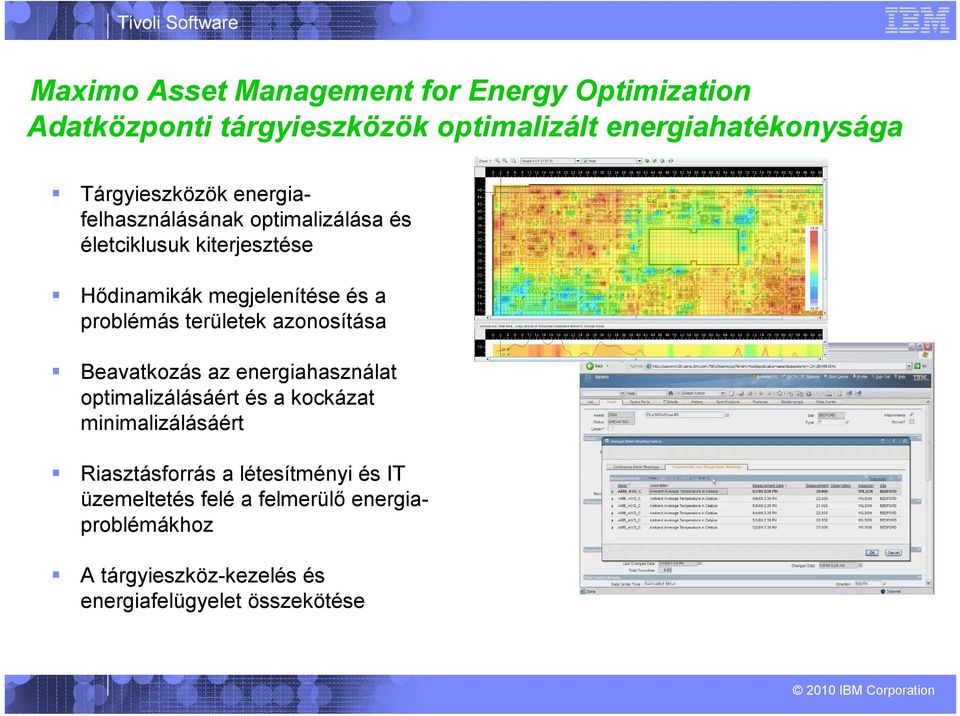This screenshot has height=716, width=960.
Task: Switch to the Specifications tab
Action: click(727, 402)
